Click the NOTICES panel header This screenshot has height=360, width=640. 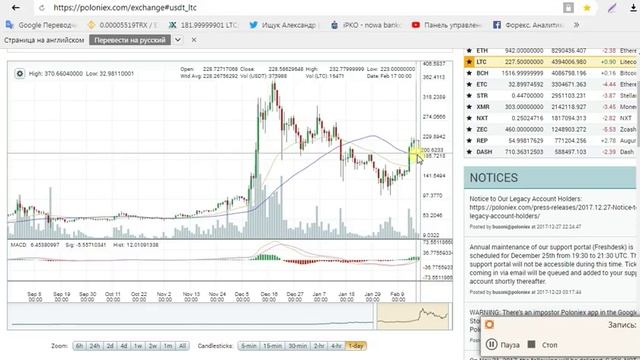[x=550, y=178]
